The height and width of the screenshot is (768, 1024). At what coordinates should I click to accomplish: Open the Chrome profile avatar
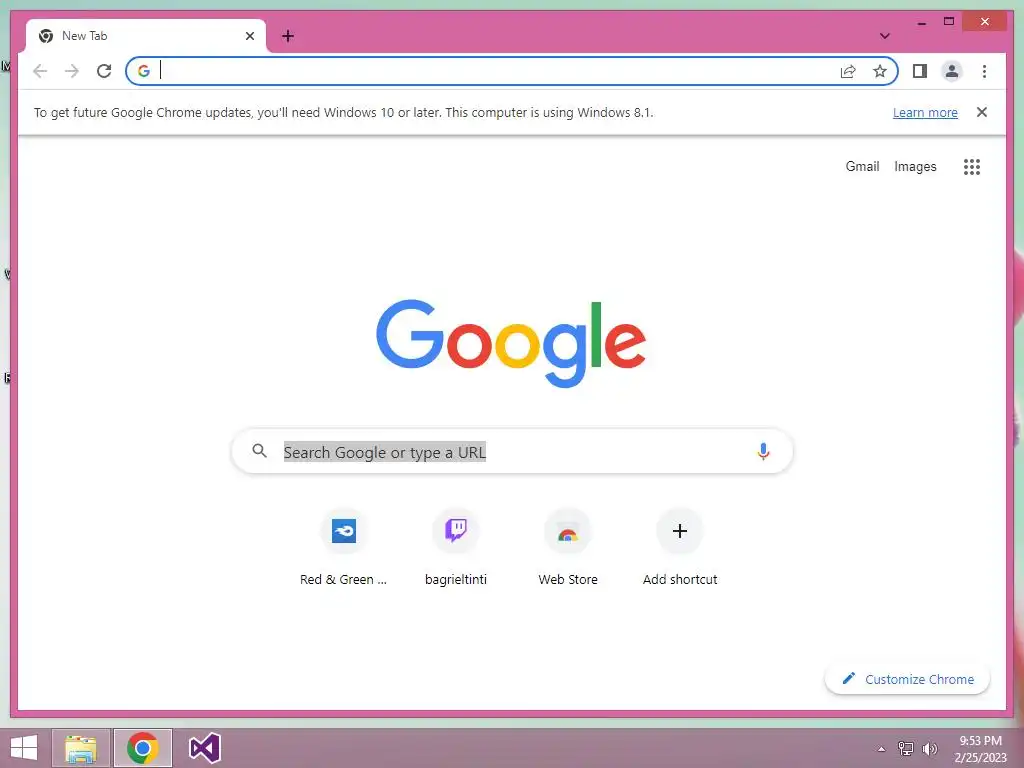point(952,71)
